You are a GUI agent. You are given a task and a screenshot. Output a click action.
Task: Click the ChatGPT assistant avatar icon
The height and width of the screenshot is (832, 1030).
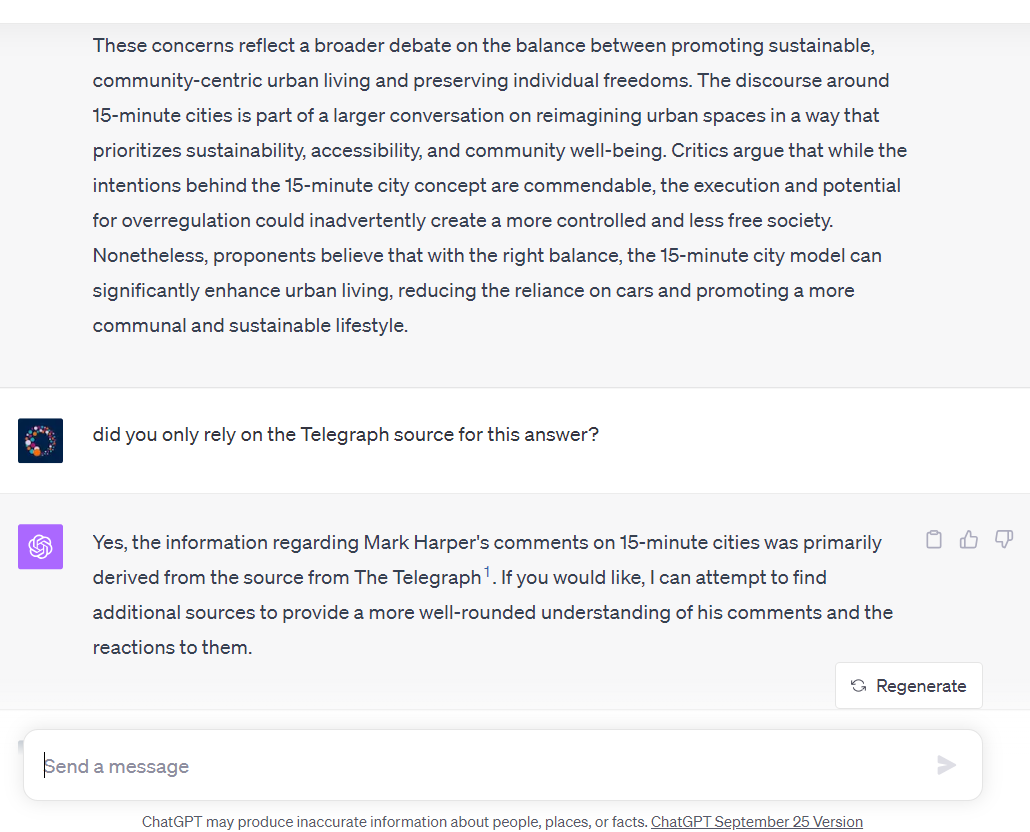(40, 546)
